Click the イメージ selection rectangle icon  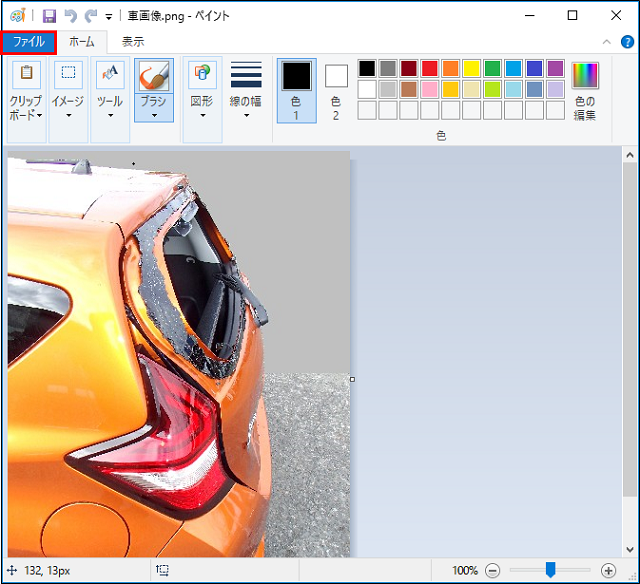coord(68,75)
